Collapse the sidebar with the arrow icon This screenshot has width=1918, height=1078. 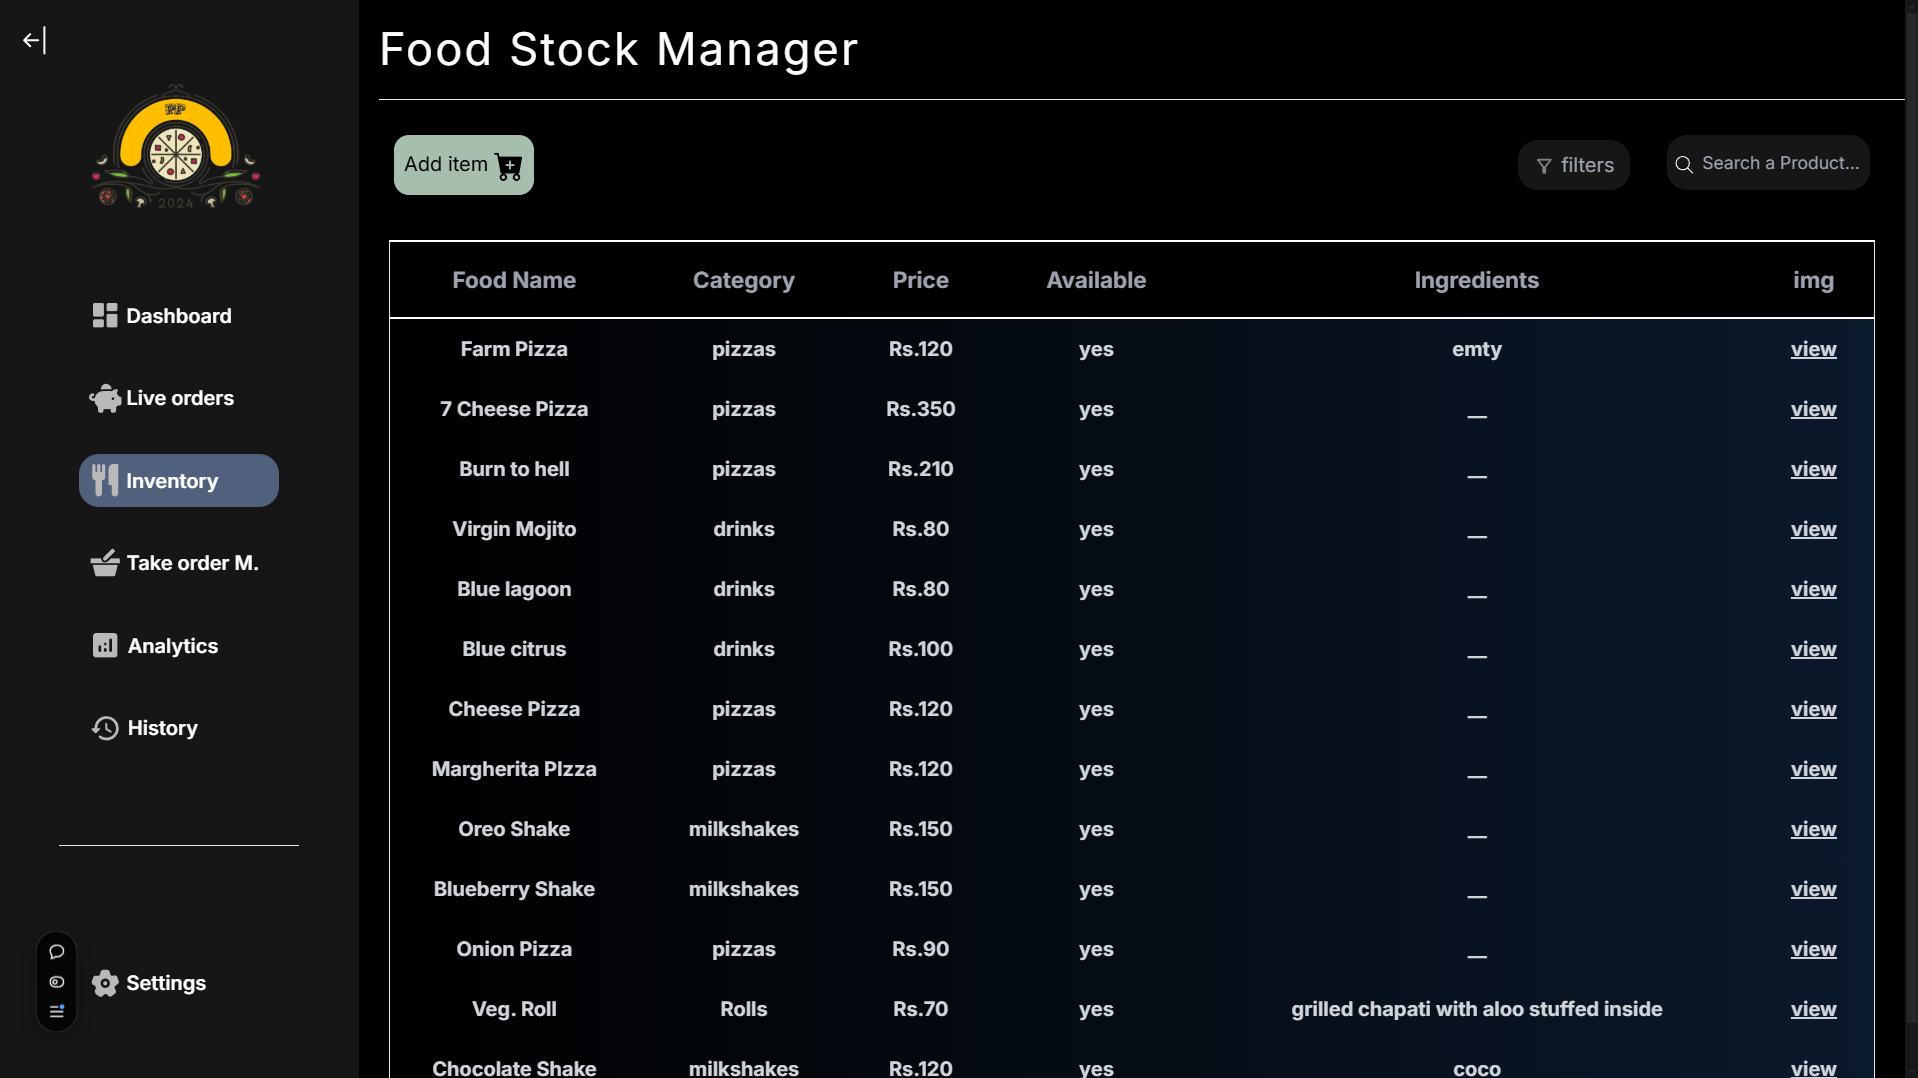[x=34, y=40]
